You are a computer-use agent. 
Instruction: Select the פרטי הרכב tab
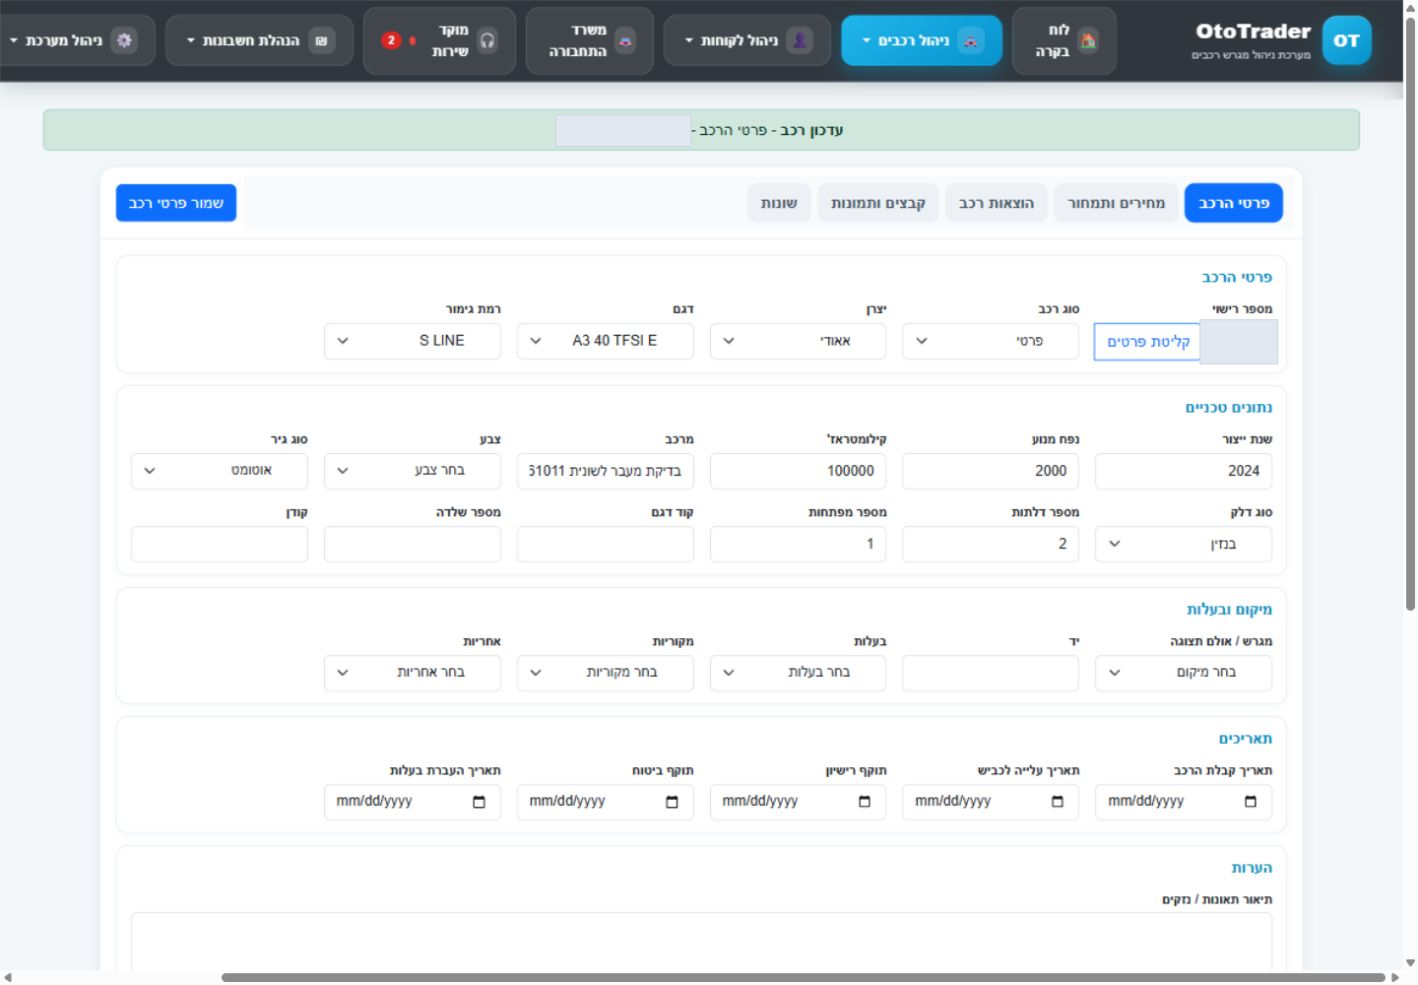pos(1233,203)
